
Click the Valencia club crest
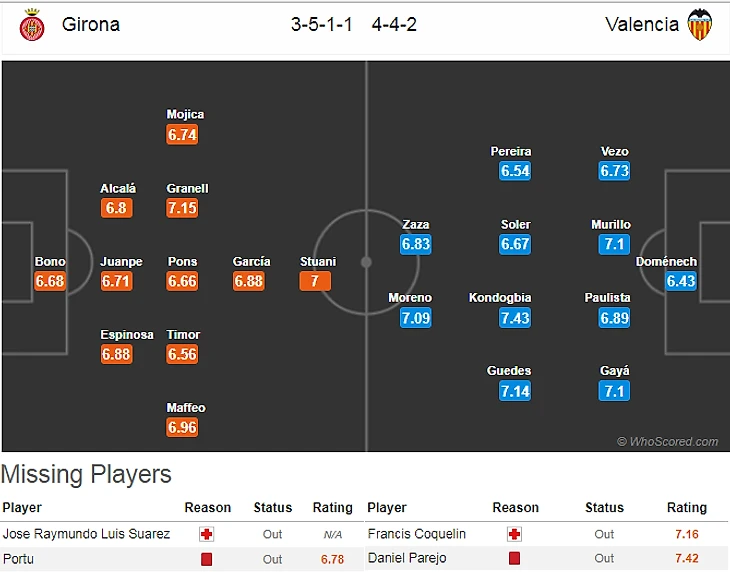pyautogui.click(x=699, y=24)
